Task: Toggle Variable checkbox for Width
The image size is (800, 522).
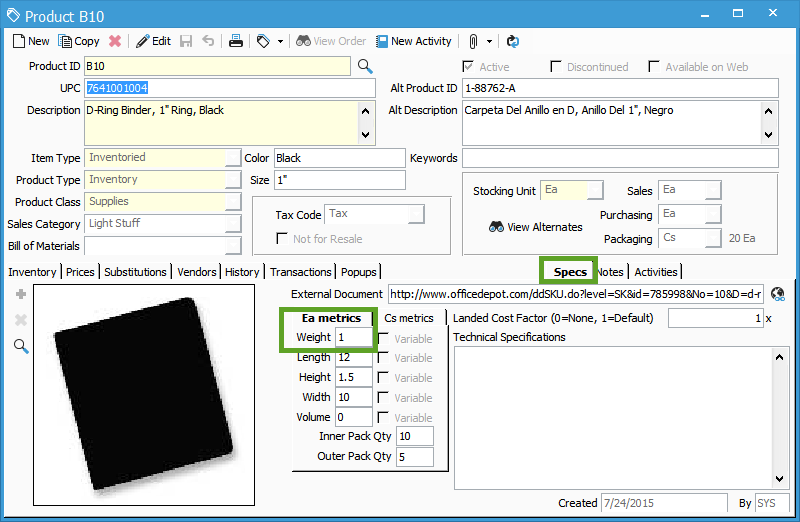Action: pos(383,397)
